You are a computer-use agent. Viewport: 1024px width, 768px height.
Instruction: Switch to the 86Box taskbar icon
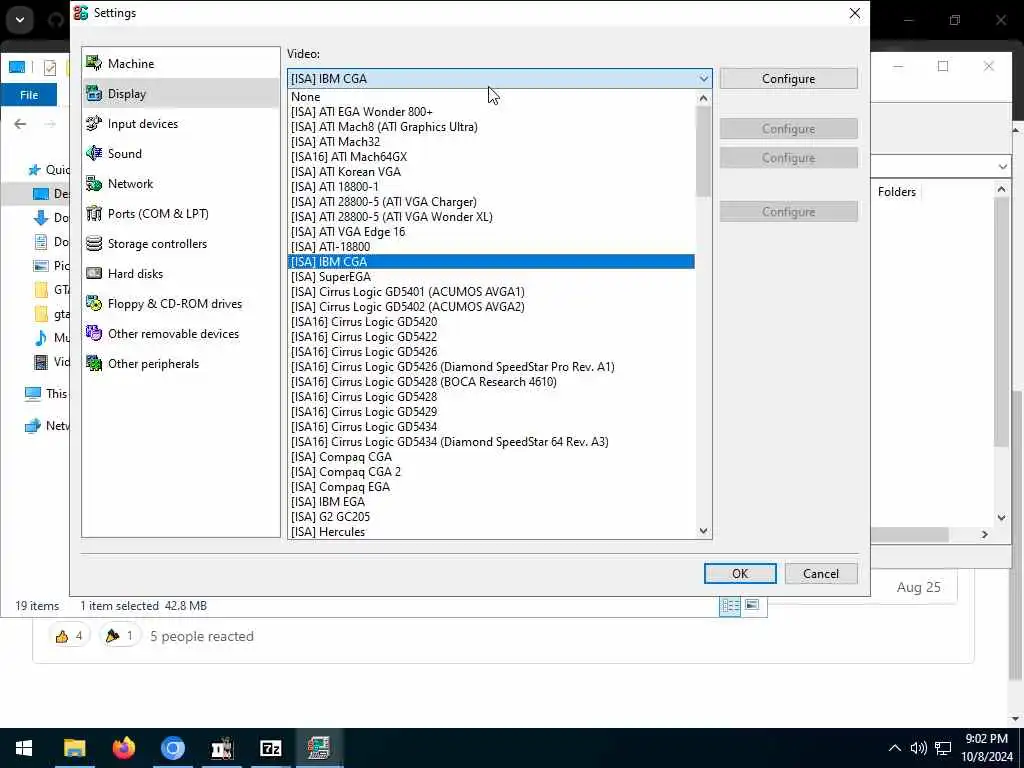click(x=319, y=748)
